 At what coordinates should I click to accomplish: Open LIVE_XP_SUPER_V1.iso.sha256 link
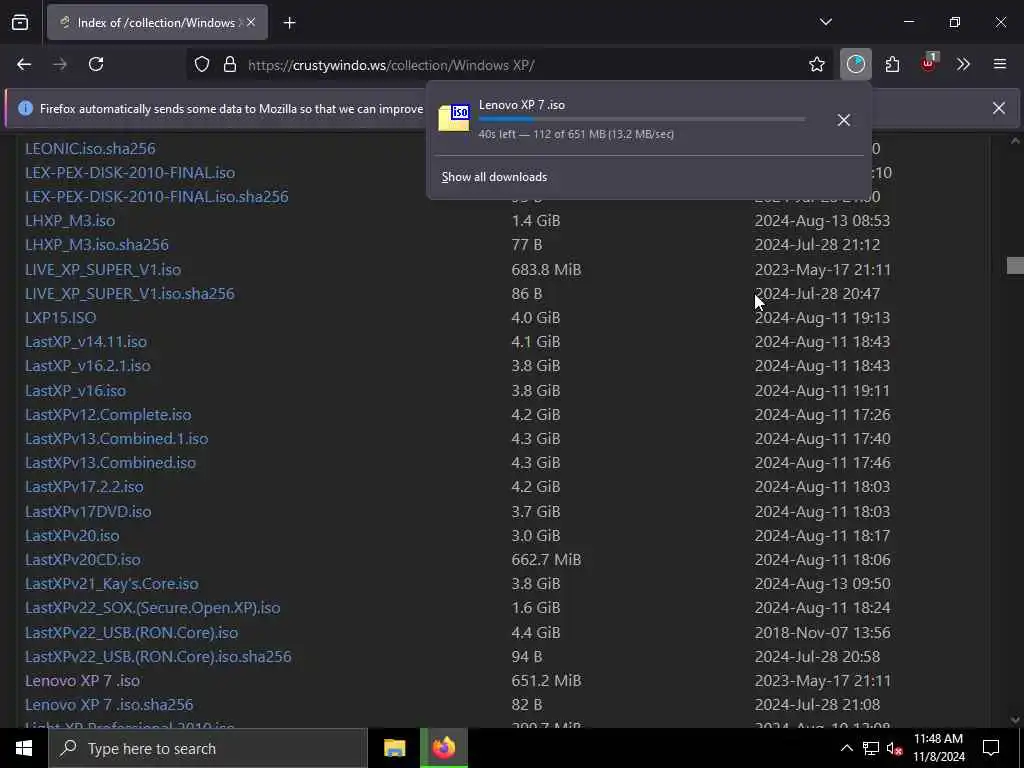(130, 293)
